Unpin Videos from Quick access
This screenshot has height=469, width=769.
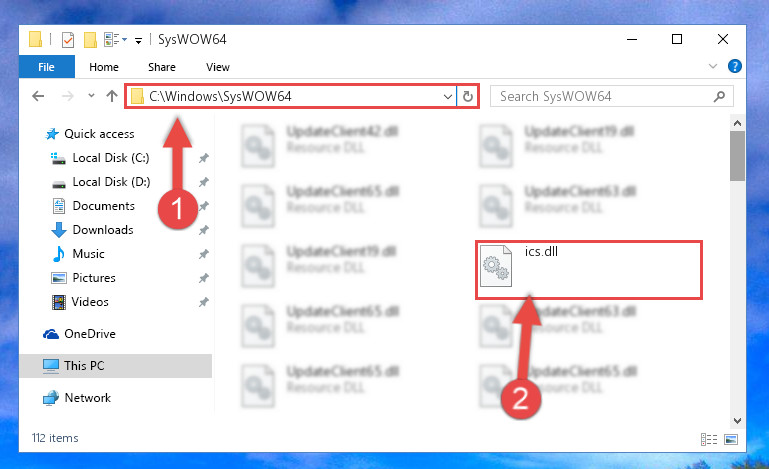point(204,302)
